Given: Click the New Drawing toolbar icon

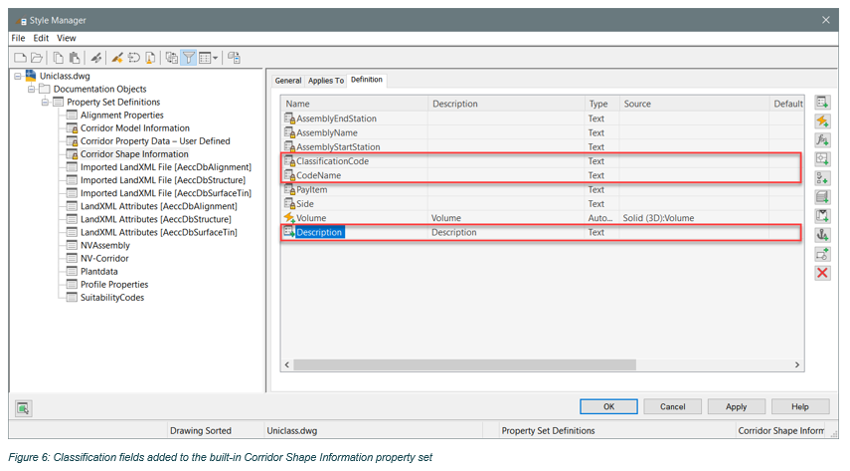Looking at the screenshot, I should [20, 58].
